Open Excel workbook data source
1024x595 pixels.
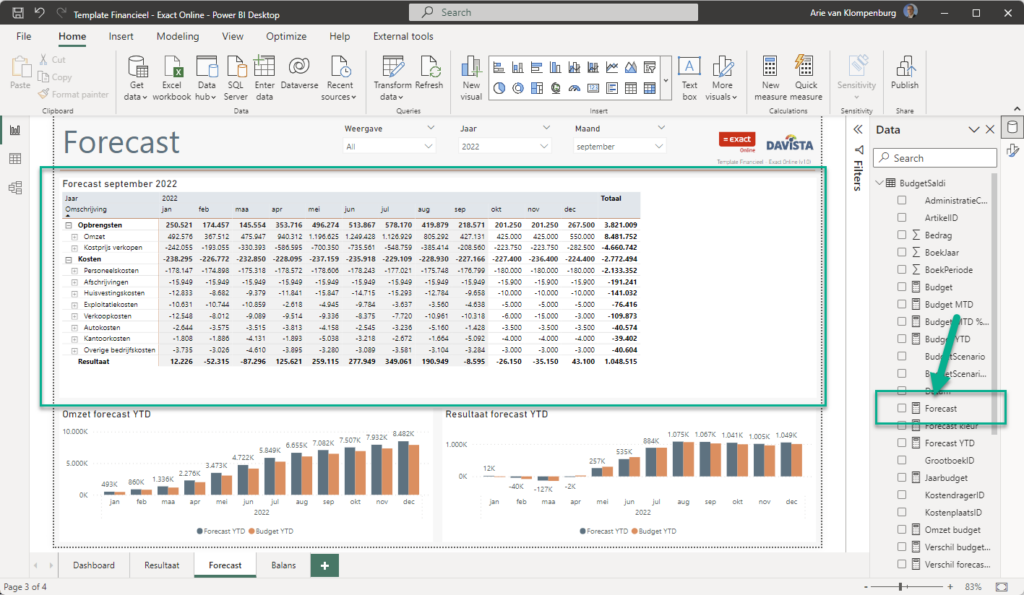pyautogui.click(x=172, y=74)
